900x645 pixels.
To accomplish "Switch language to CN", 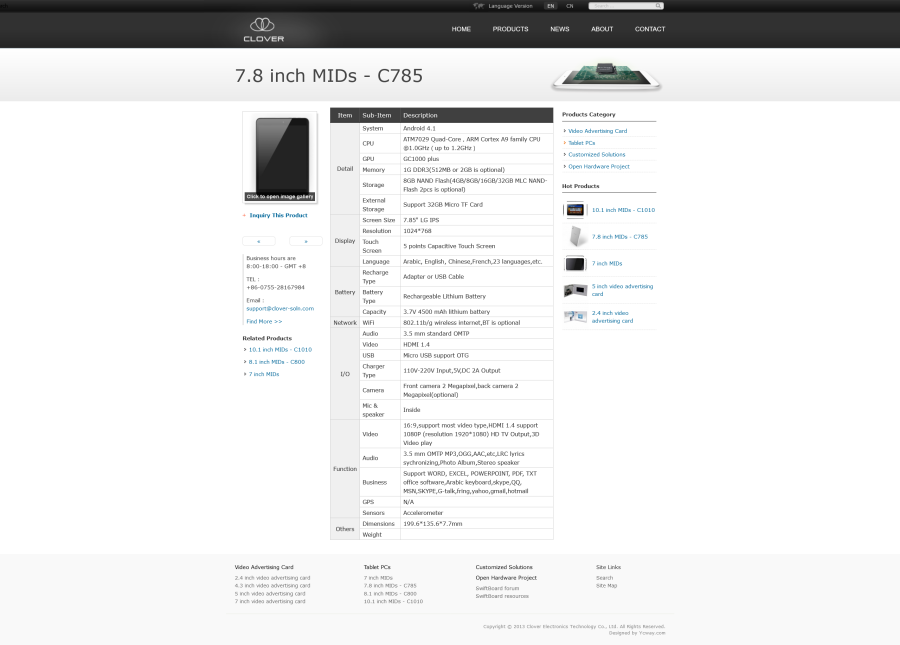I will click(x=570, y=6).
